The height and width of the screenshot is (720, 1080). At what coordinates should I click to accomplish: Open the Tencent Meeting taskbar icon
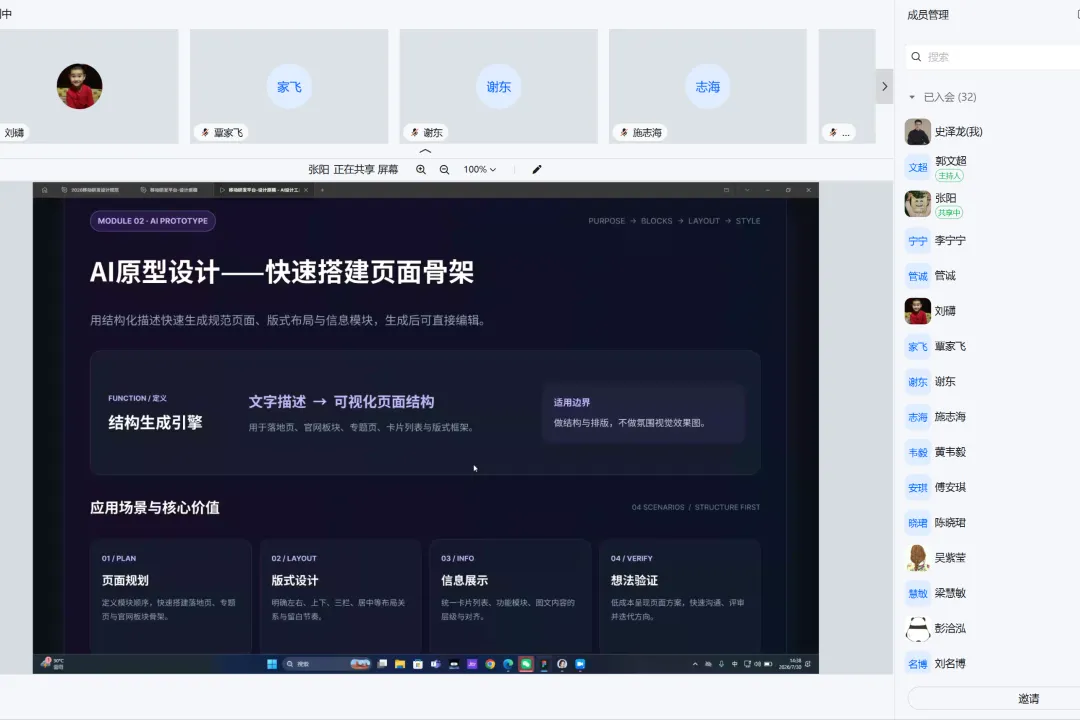(x=580, y=664)
